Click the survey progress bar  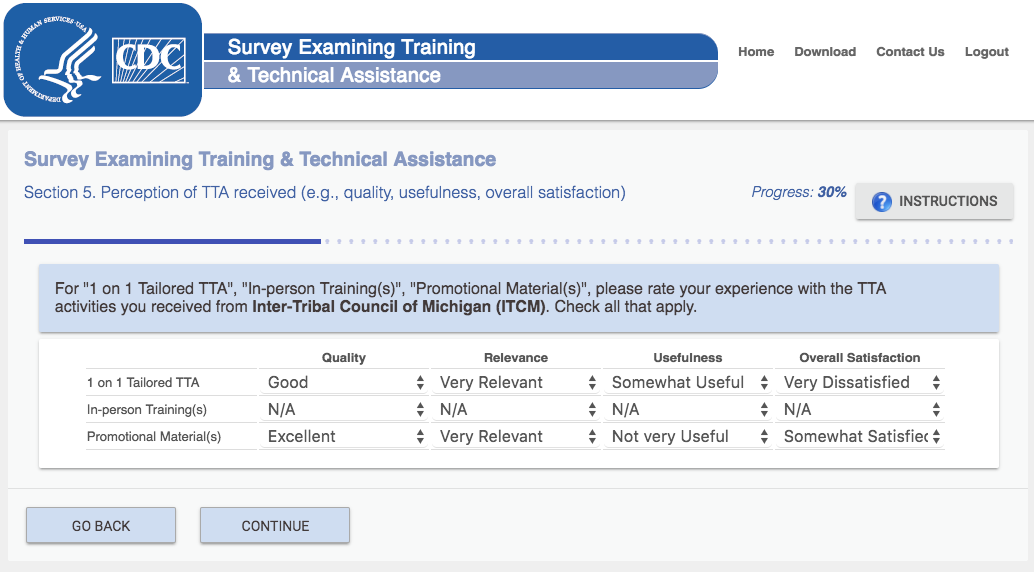518,241
